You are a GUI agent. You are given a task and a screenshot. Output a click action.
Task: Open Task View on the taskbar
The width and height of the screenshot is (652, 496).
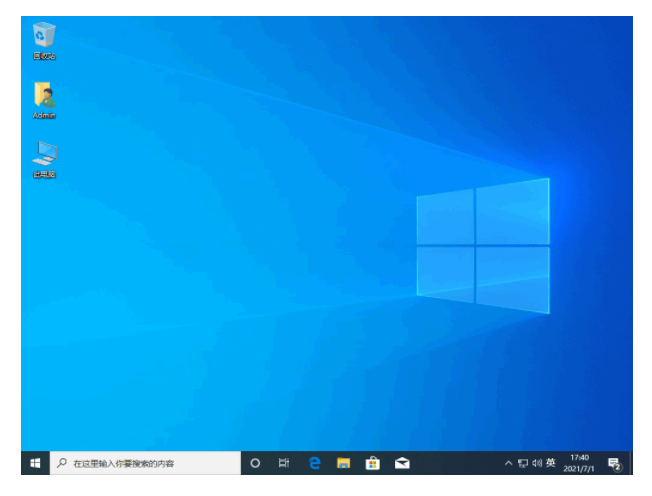point(284,463)
